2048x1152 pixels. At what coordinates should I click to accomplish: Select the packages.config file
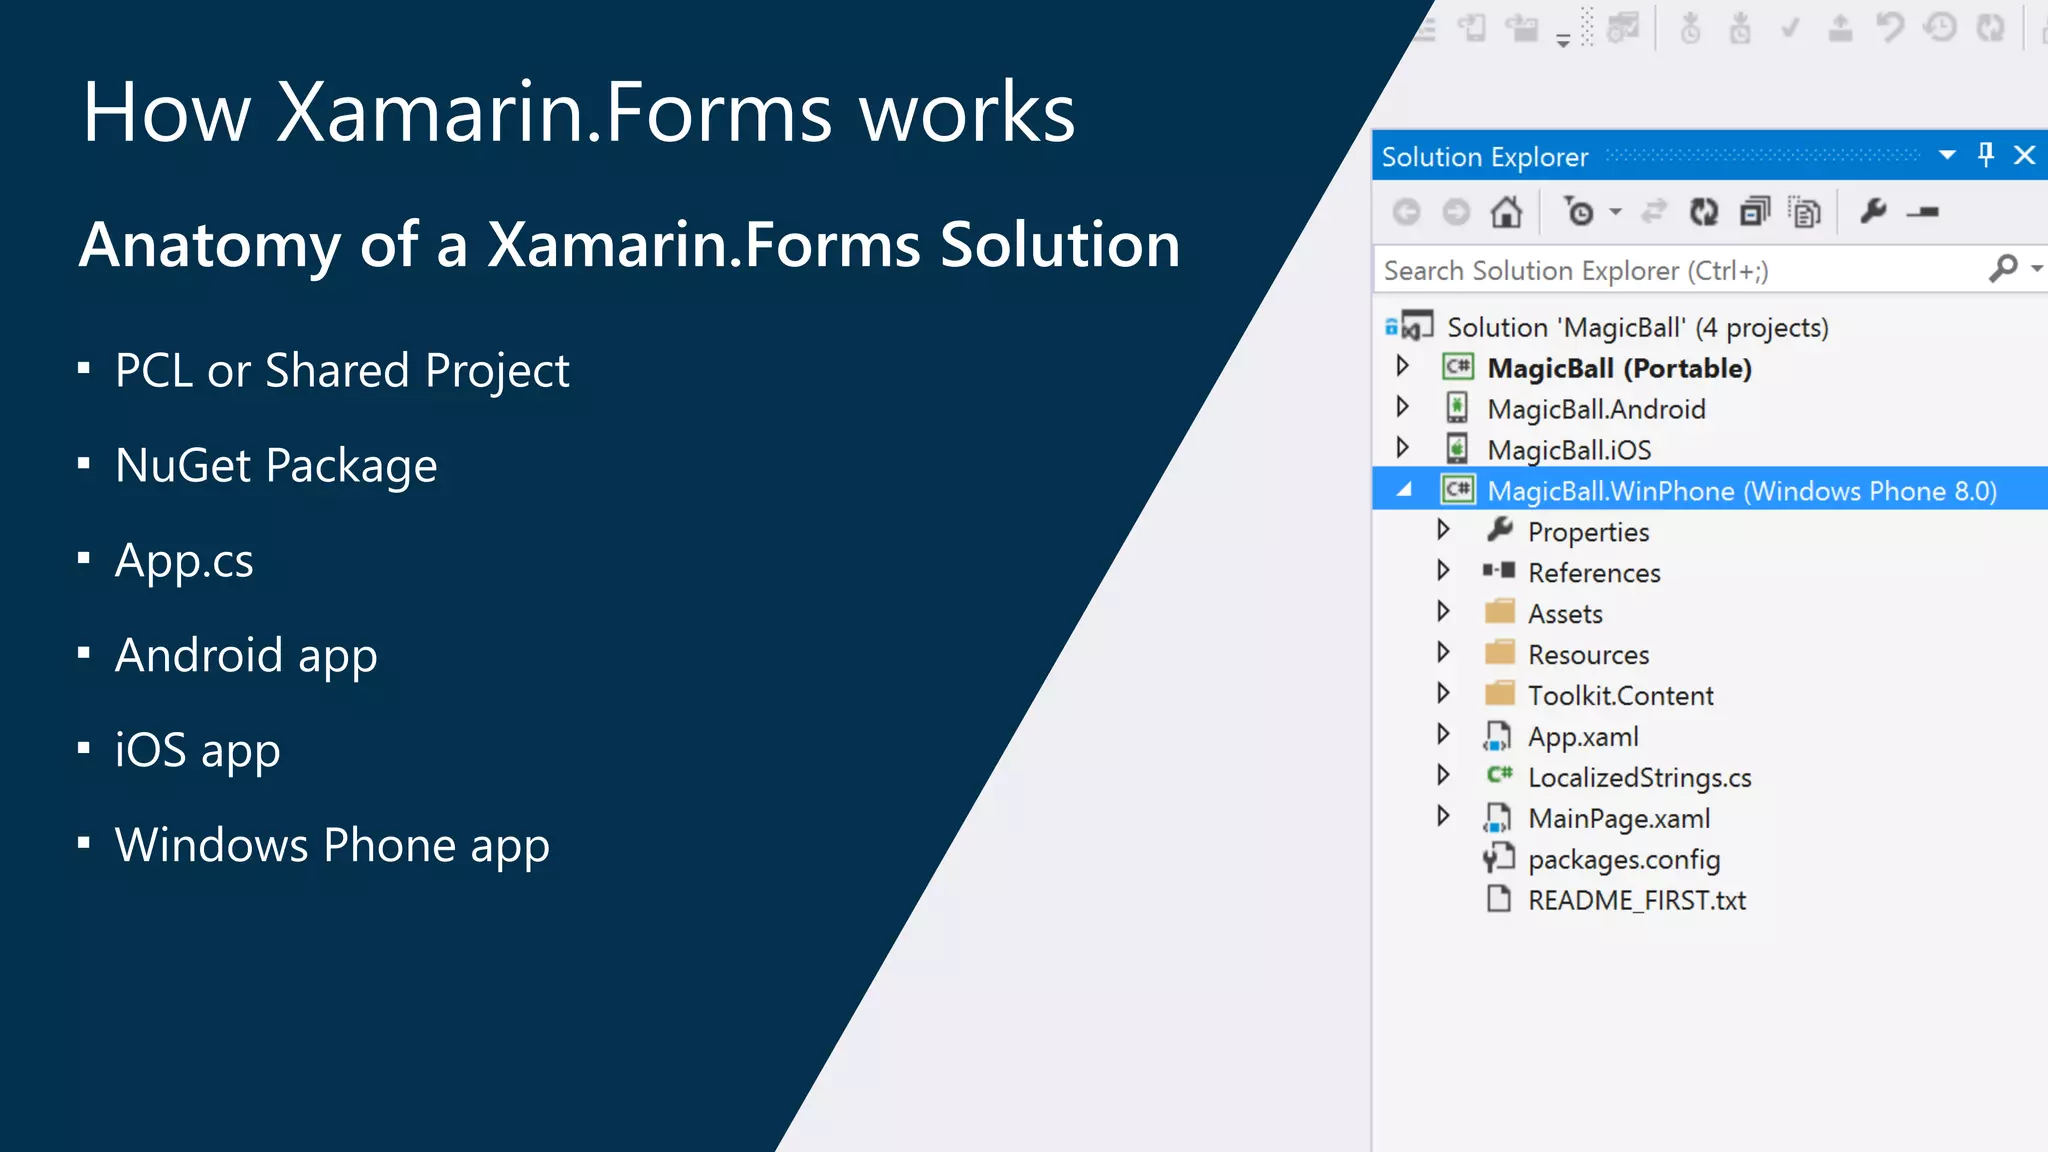(1624, 860)
